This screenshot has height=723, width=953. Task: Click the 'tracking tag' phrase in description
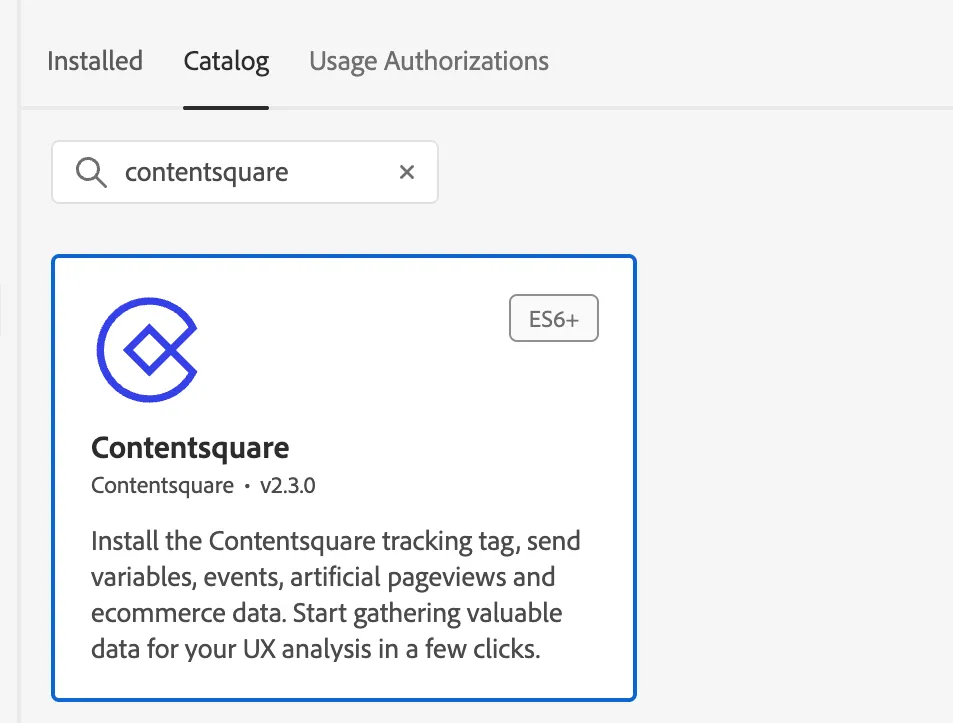pos(447,541)
